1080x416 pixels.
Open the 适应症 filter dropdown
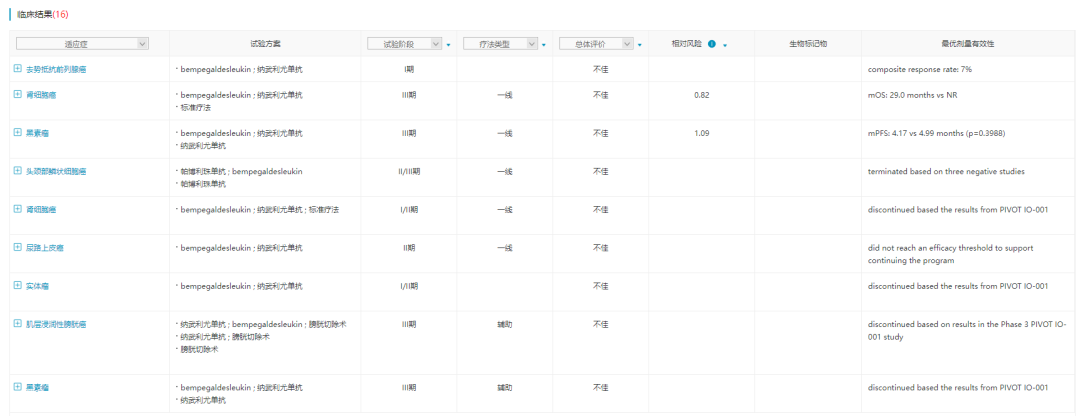coord(82,43)
